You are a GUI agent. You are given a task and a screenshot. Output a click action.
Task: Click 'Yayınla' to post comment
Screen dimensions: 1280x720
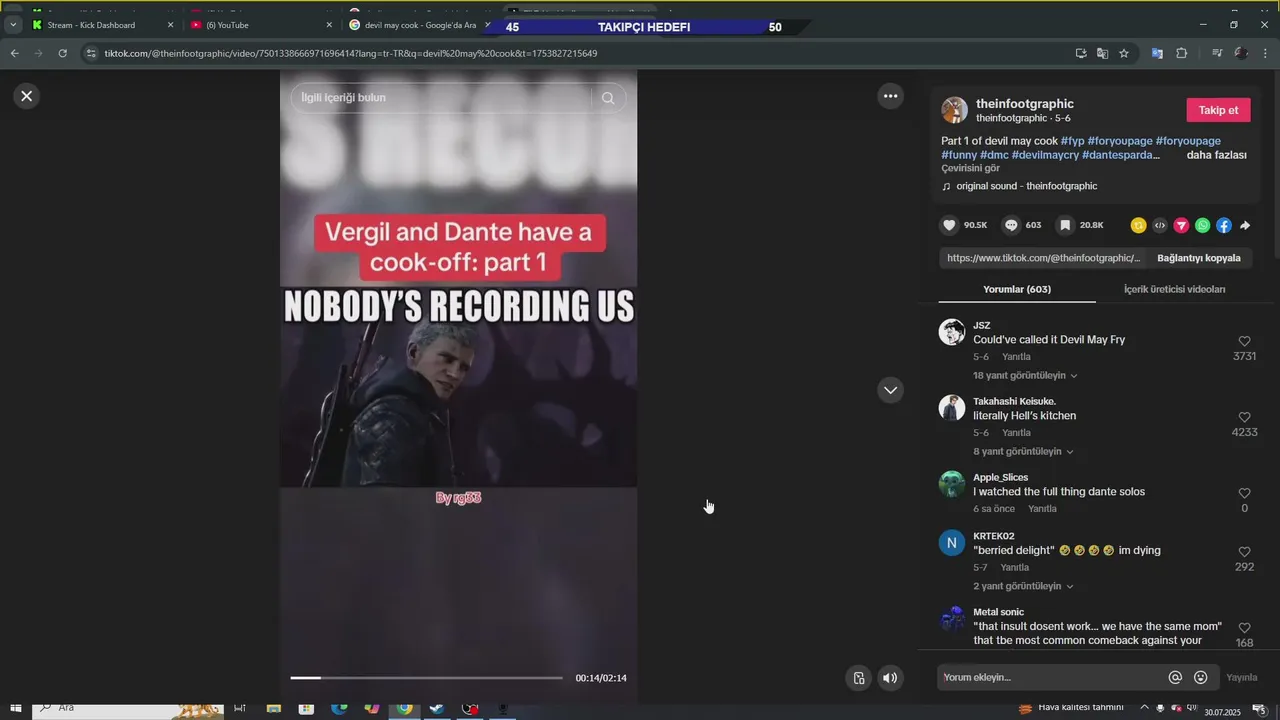1241,677
